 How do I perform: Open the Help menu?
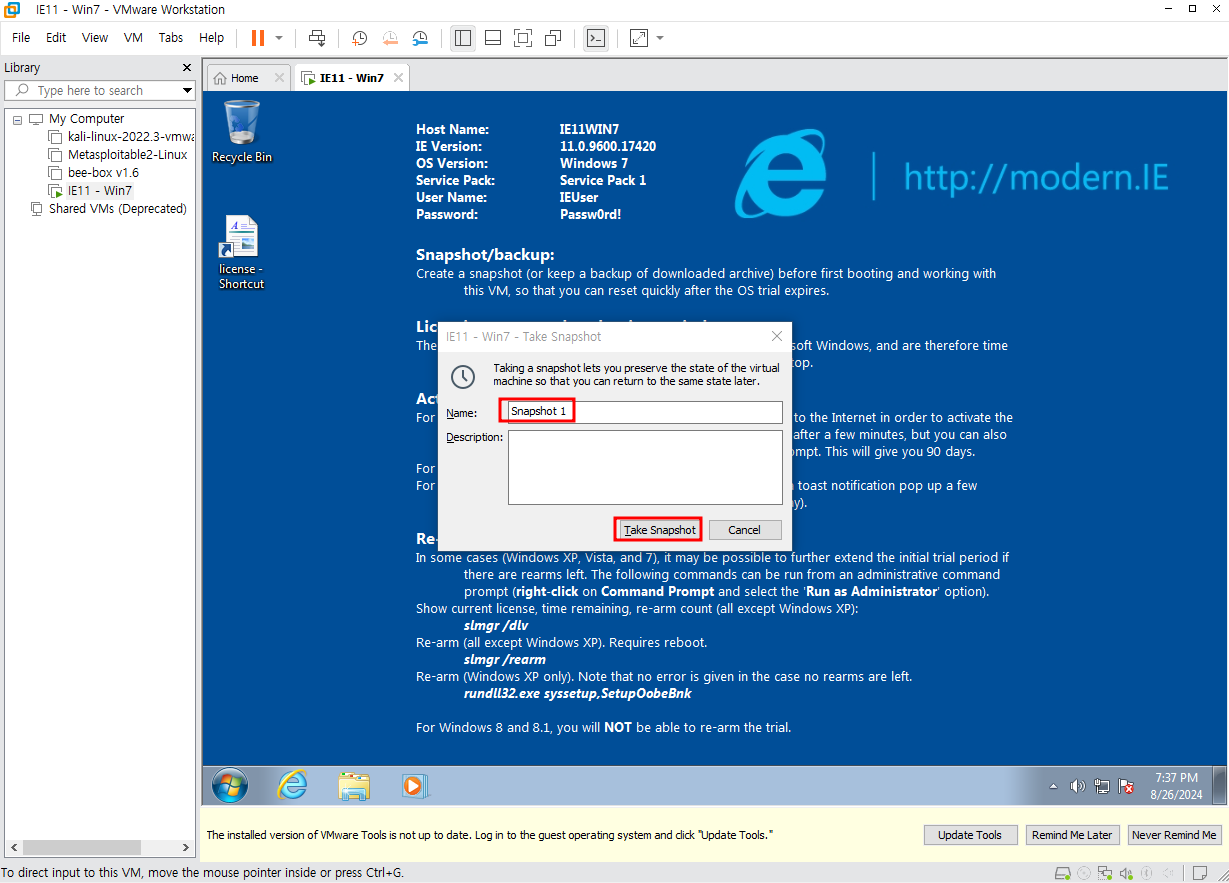(x=212, y=37)
